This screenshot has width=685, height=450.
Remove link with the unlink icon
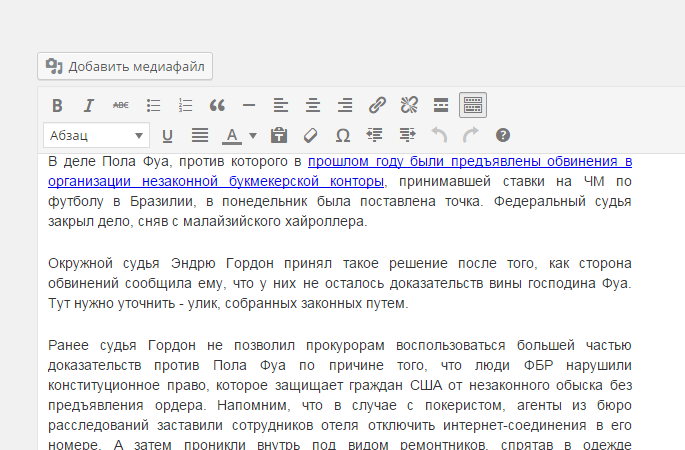pyautogui.click(x=409, y=105)
